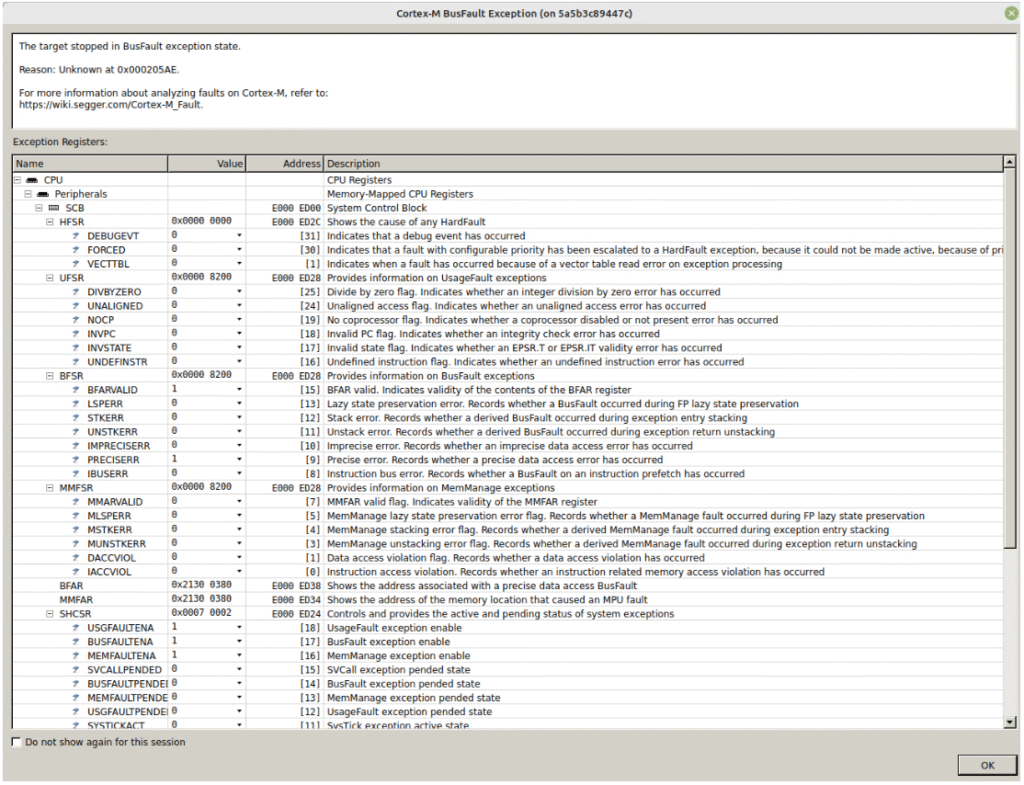Image resolution: width=1024 pixels, height=785 pixels.
Task: Open the wiki.segger.com Cortex-M_Fault link
Action: click(x=110, y=104)
